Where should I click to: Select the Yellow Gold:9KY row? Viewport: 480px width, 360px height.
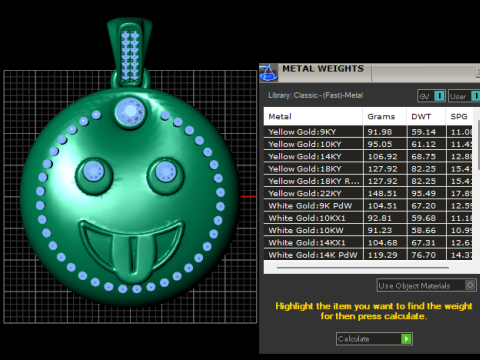click(x=368, y=132)
